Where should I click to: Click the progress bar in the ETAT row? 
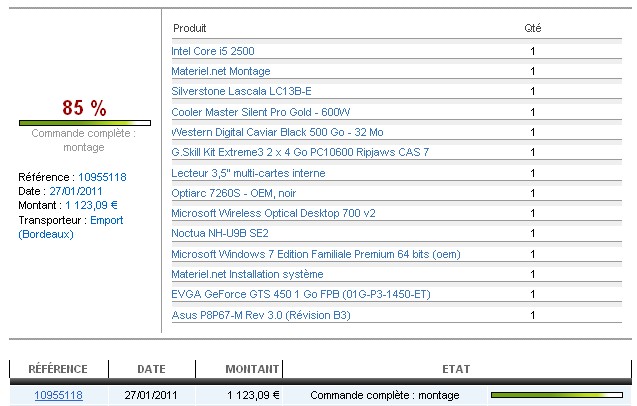tap(557, 395)
